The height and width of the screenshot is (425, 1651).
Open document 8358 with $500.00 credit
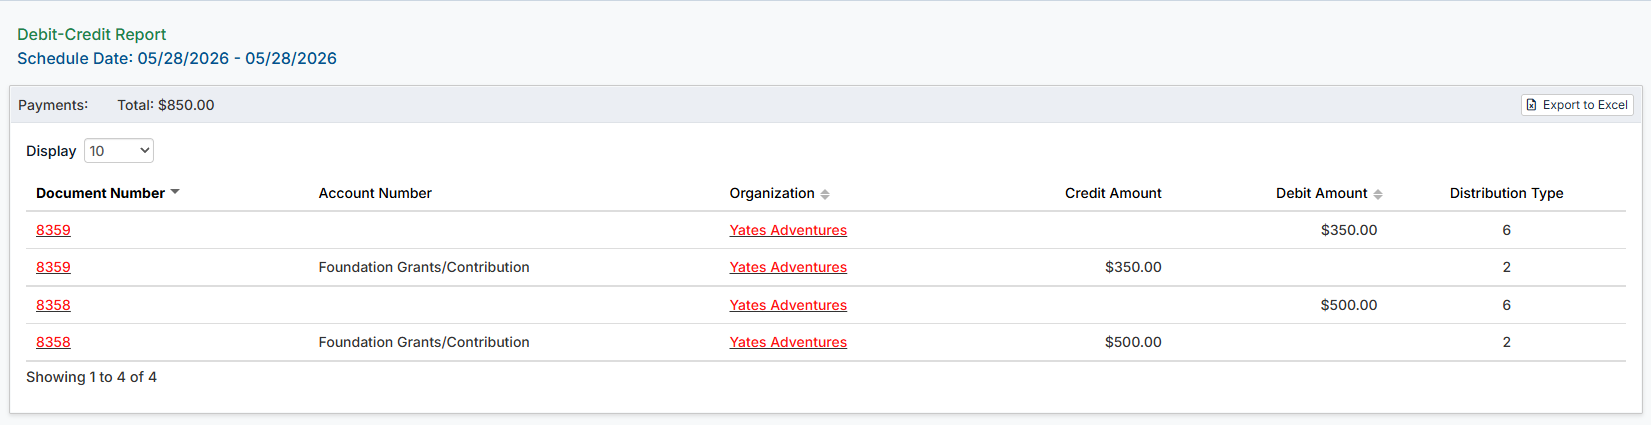[x=53, y=342]
